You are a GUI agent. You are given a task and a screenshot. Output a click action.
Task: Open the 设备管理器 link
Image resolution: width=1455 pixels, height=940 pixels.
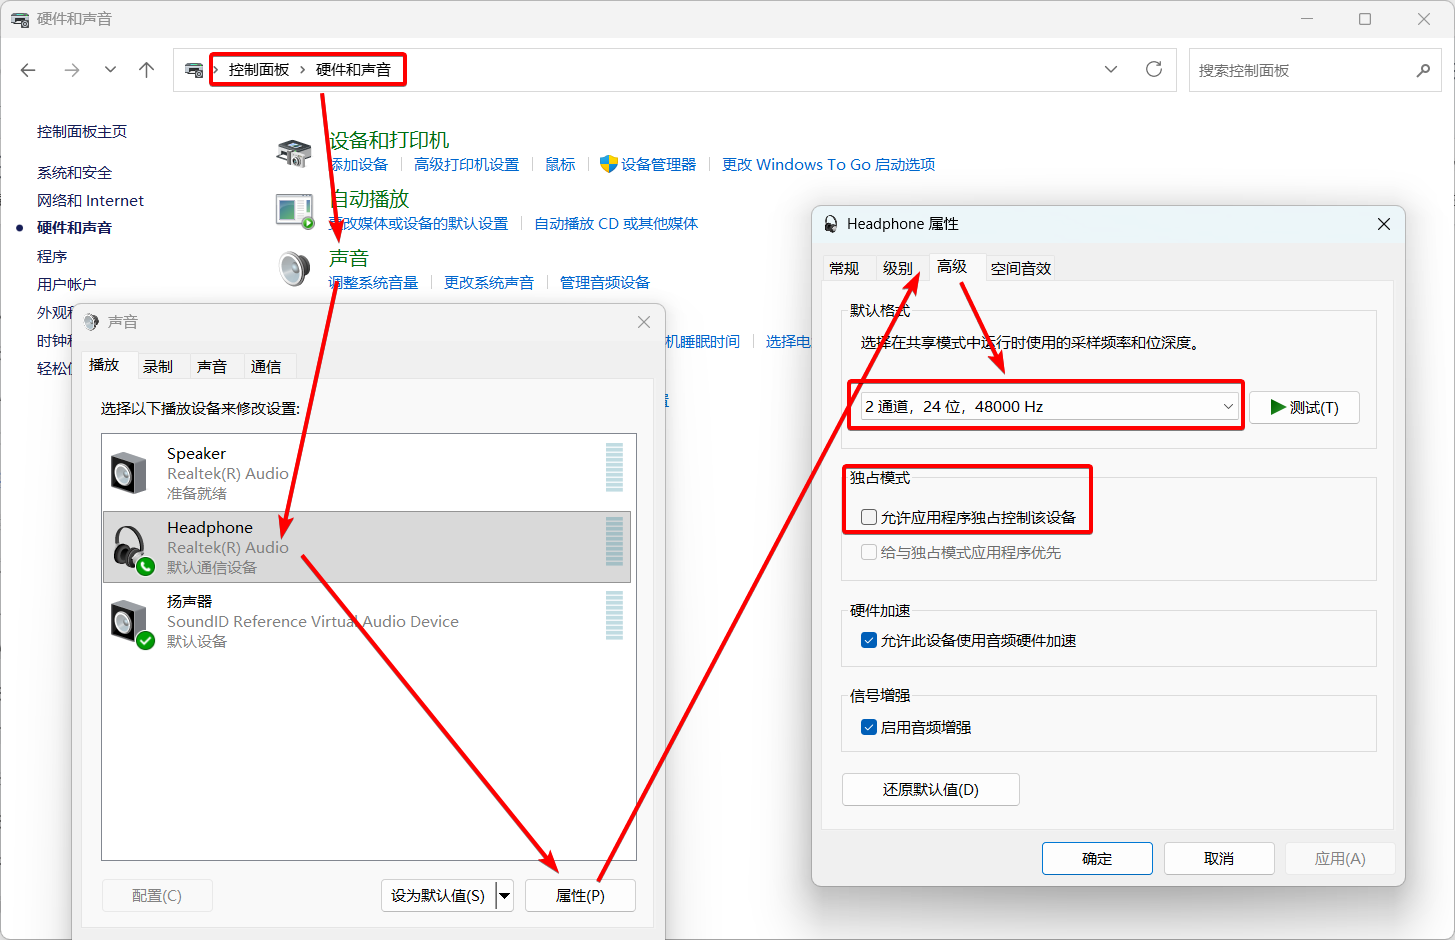pos(658,165)
